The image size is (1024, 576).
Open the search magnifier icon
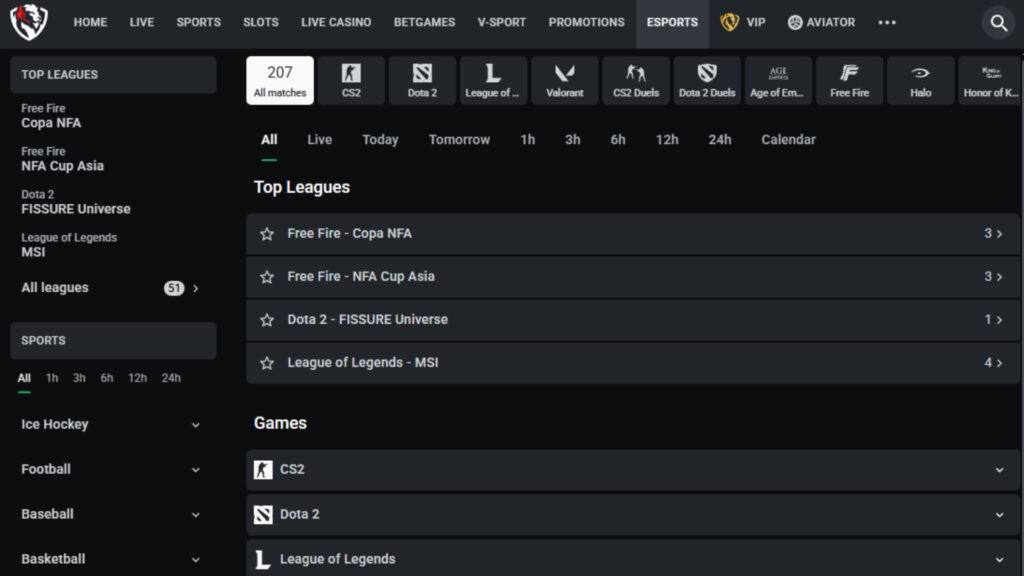[998, 22]
